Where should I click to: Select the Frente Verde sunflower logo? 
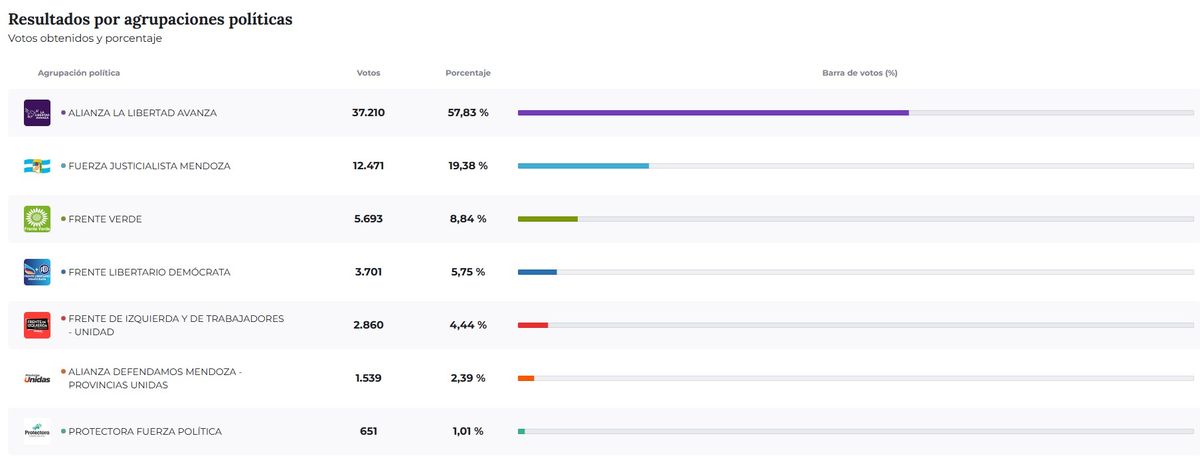click(37, 219)
